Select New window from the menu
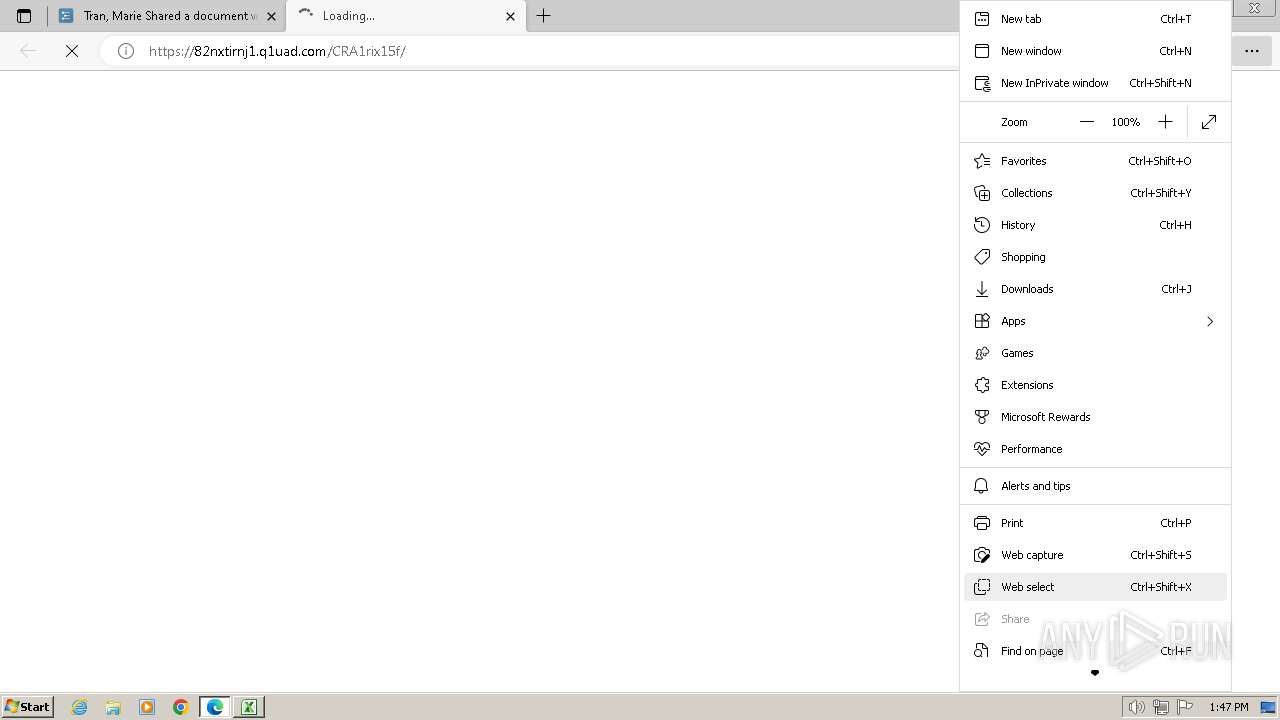The width and height of the screenshot is (1280, 720). (x=1095, y=51)
